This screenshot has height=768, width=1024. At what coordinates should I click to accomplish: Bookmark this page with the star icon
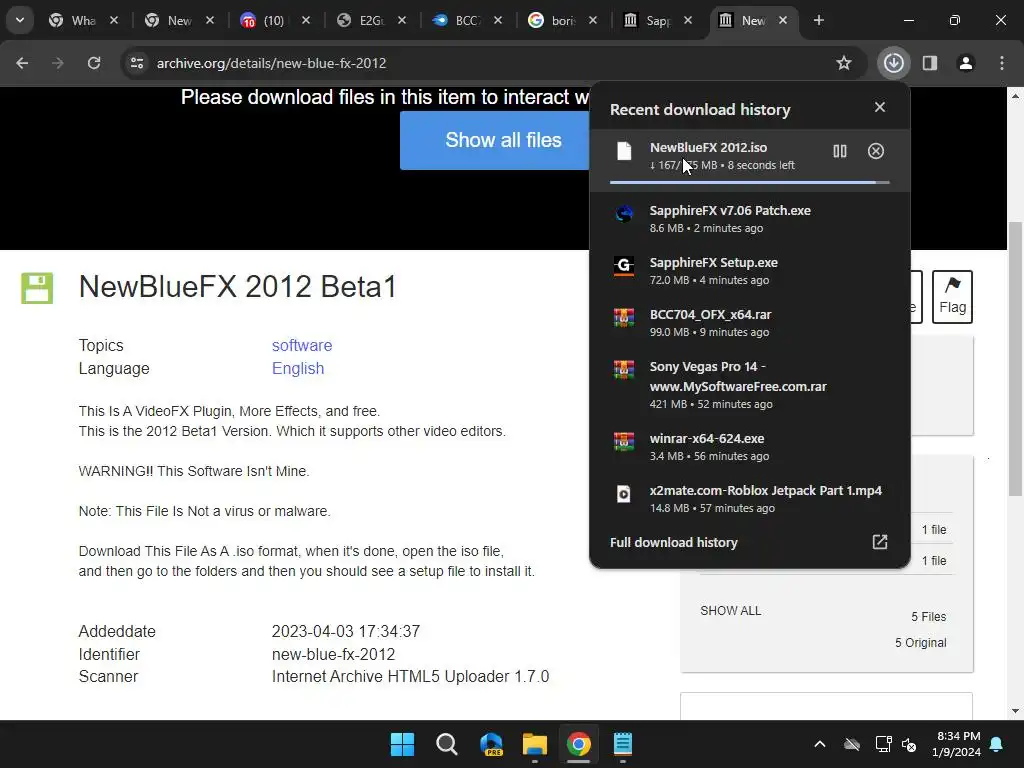point(844,63)
